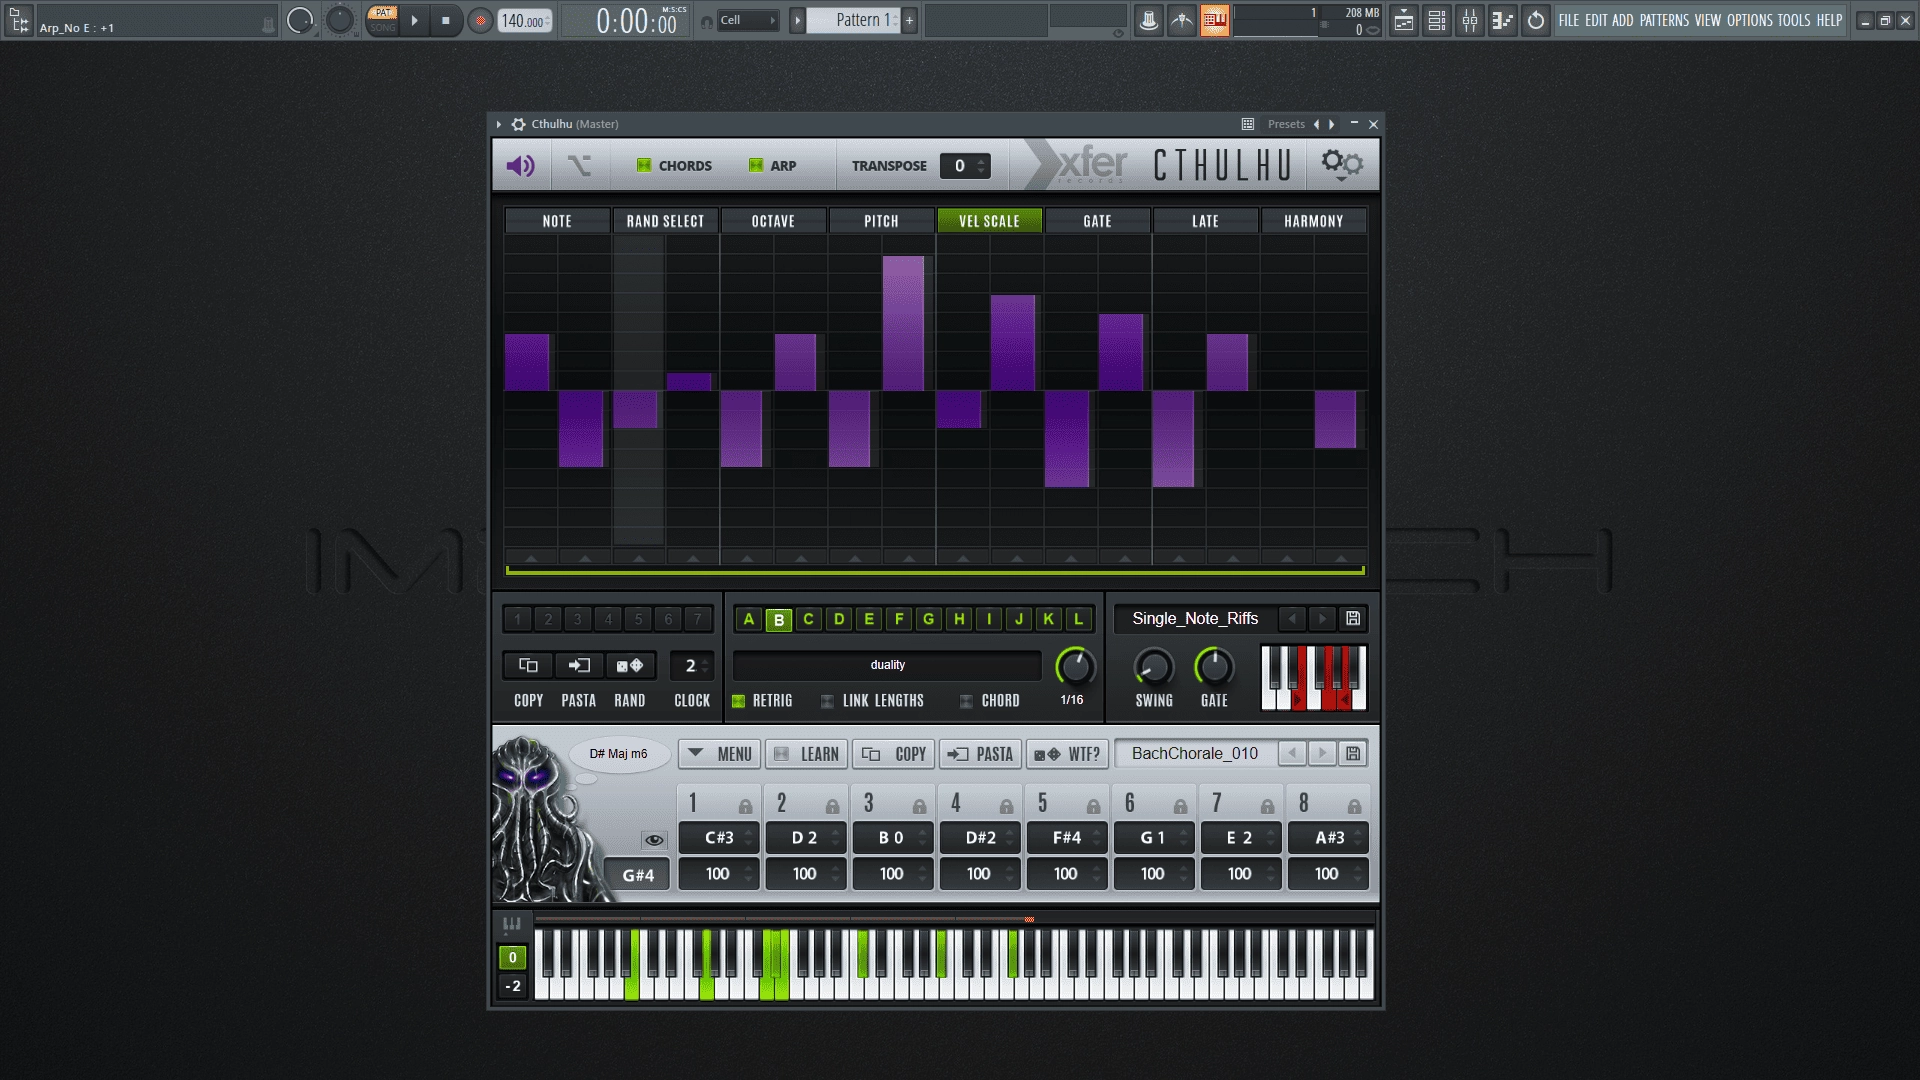Click the undo history circular arrow icon
Viewport: 1920px width, 1080px height.
tap(1536, 20)
